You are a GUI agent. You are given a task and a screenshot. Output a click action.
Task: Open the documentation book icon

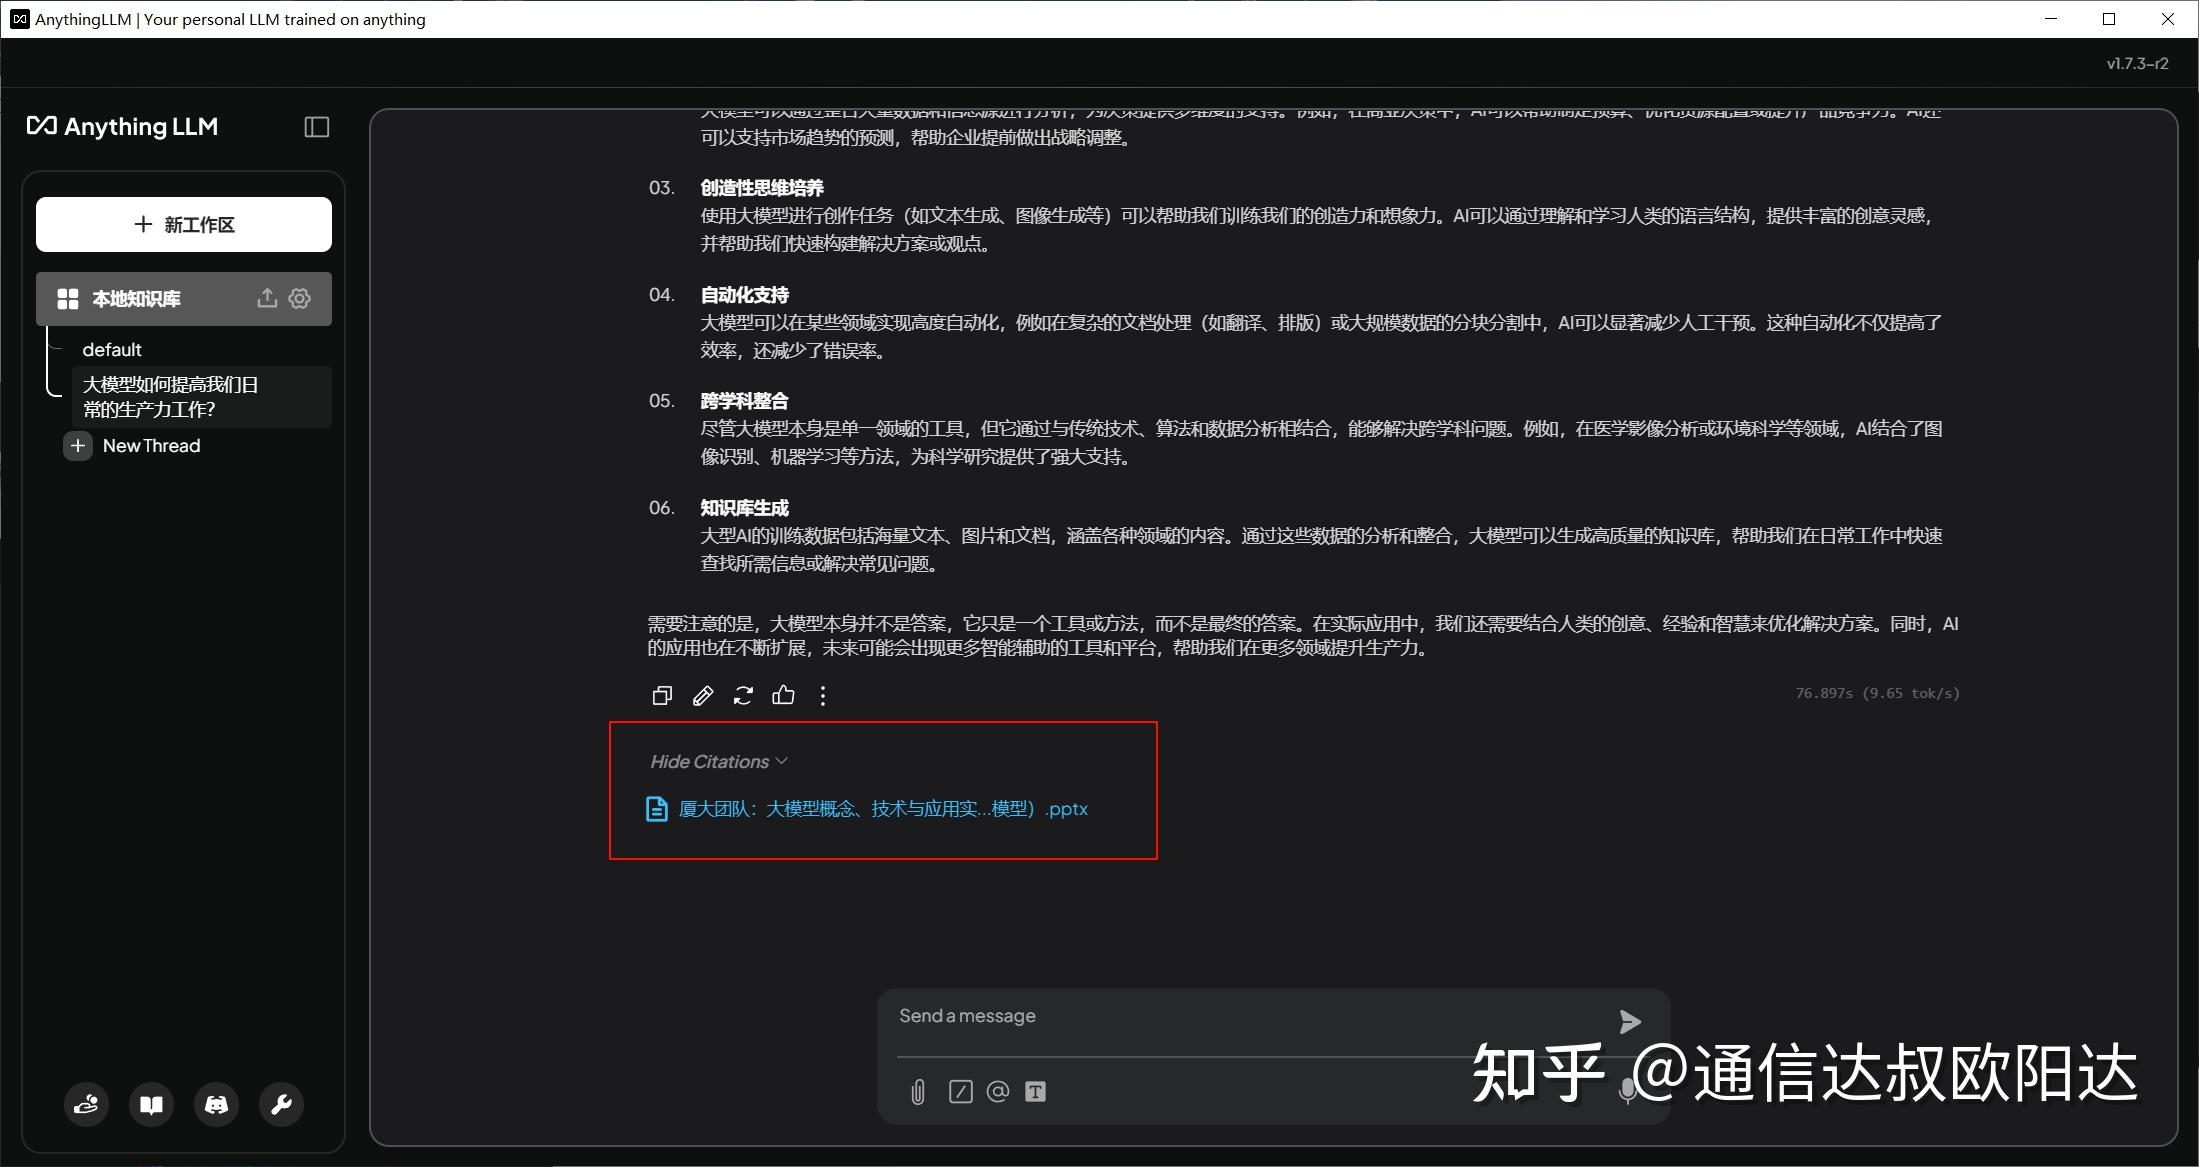point(152,1105)
